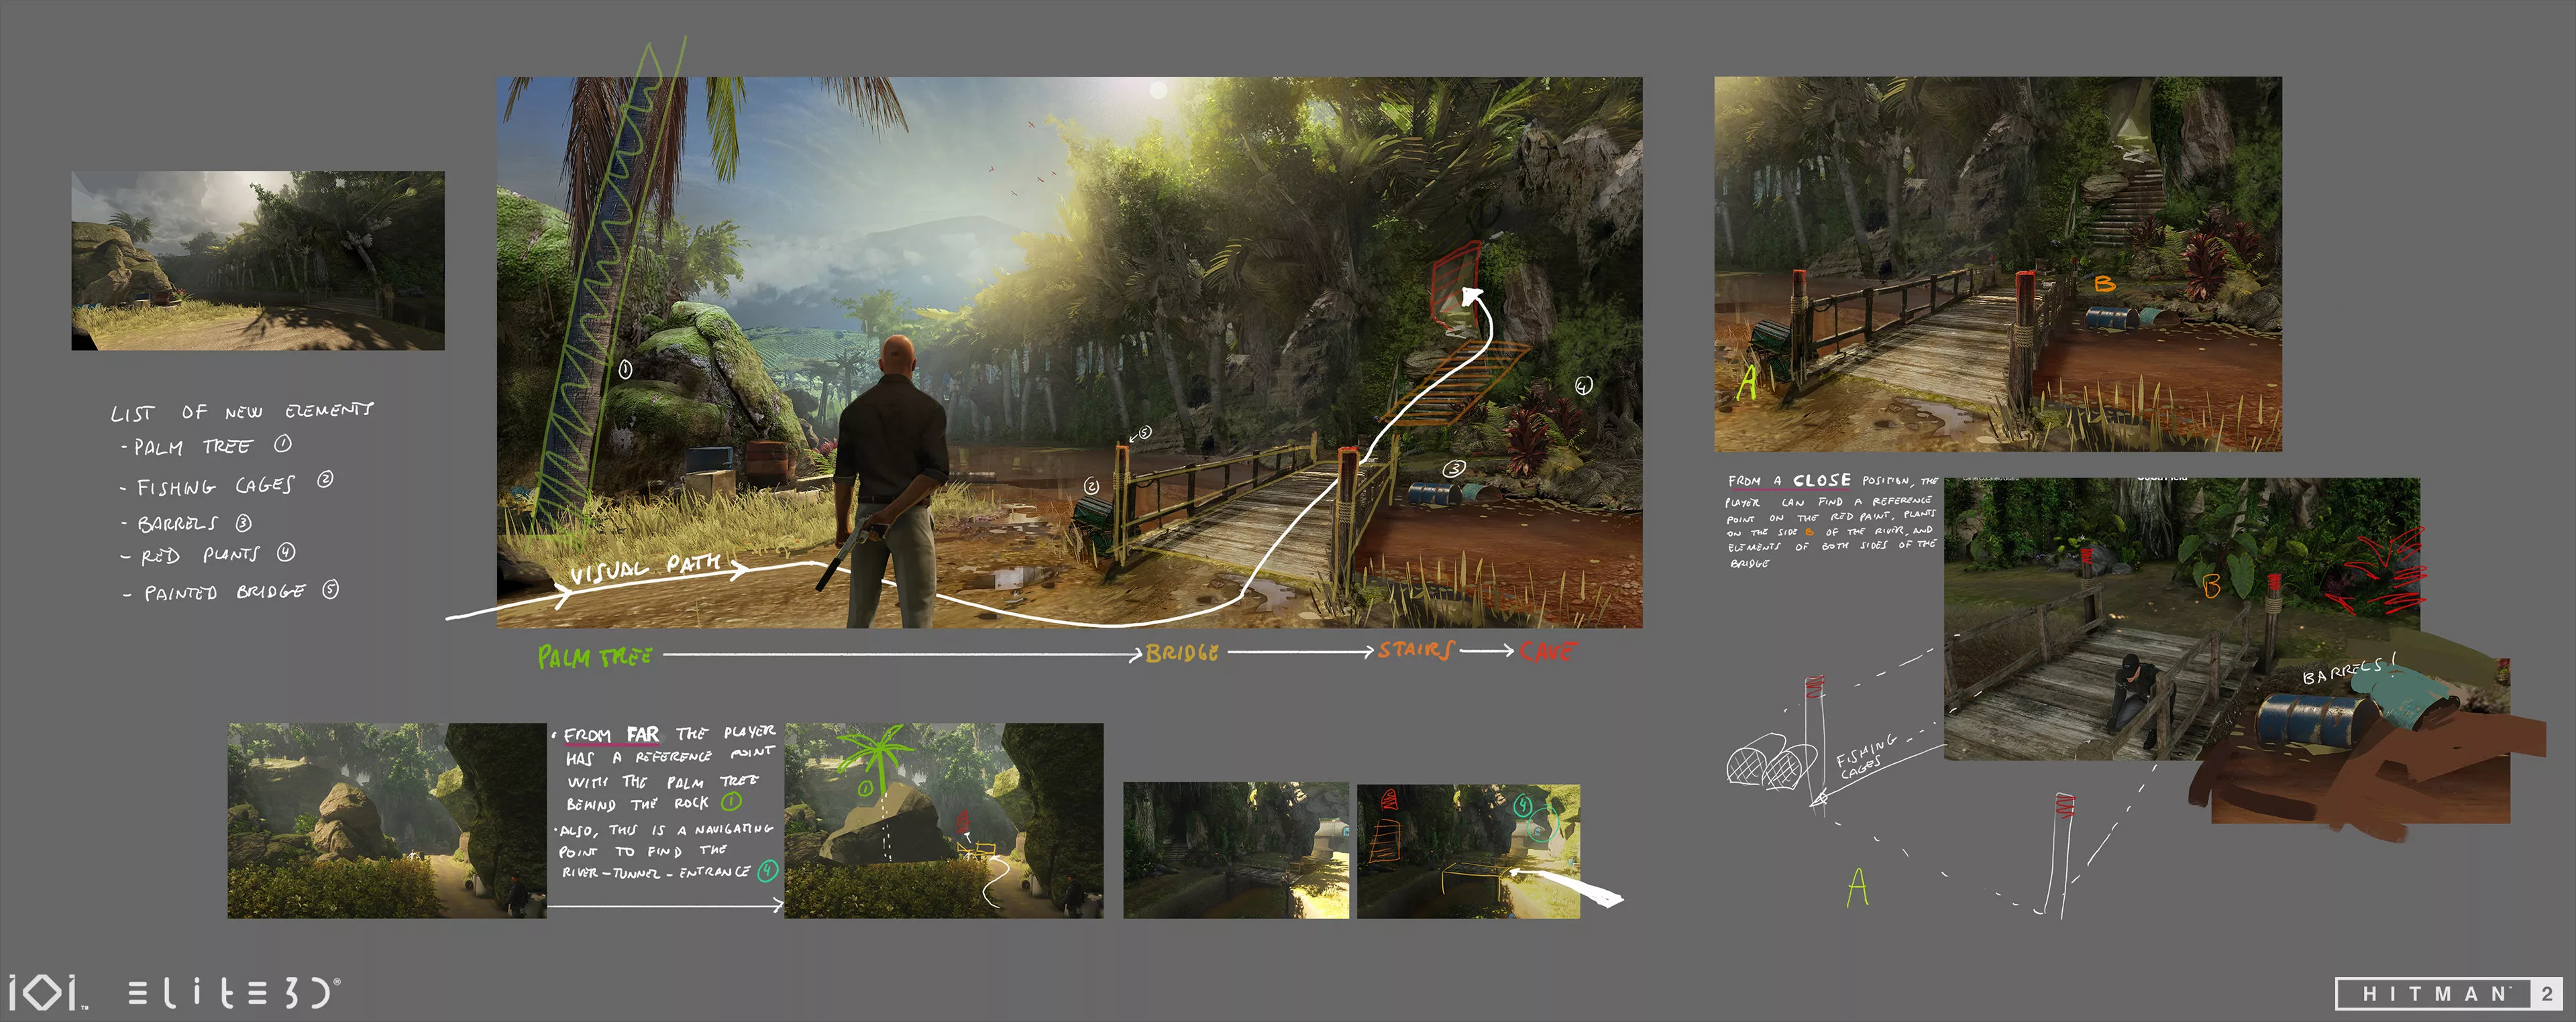Click the orange BRIDGE label in path sequence

pos(1182,653)
